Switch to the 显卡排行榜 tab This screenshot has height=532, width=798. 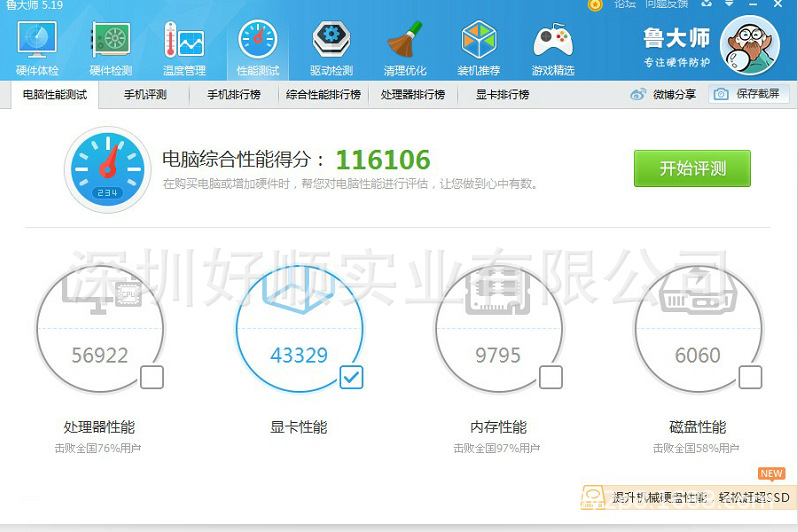(x=502, y=95)
